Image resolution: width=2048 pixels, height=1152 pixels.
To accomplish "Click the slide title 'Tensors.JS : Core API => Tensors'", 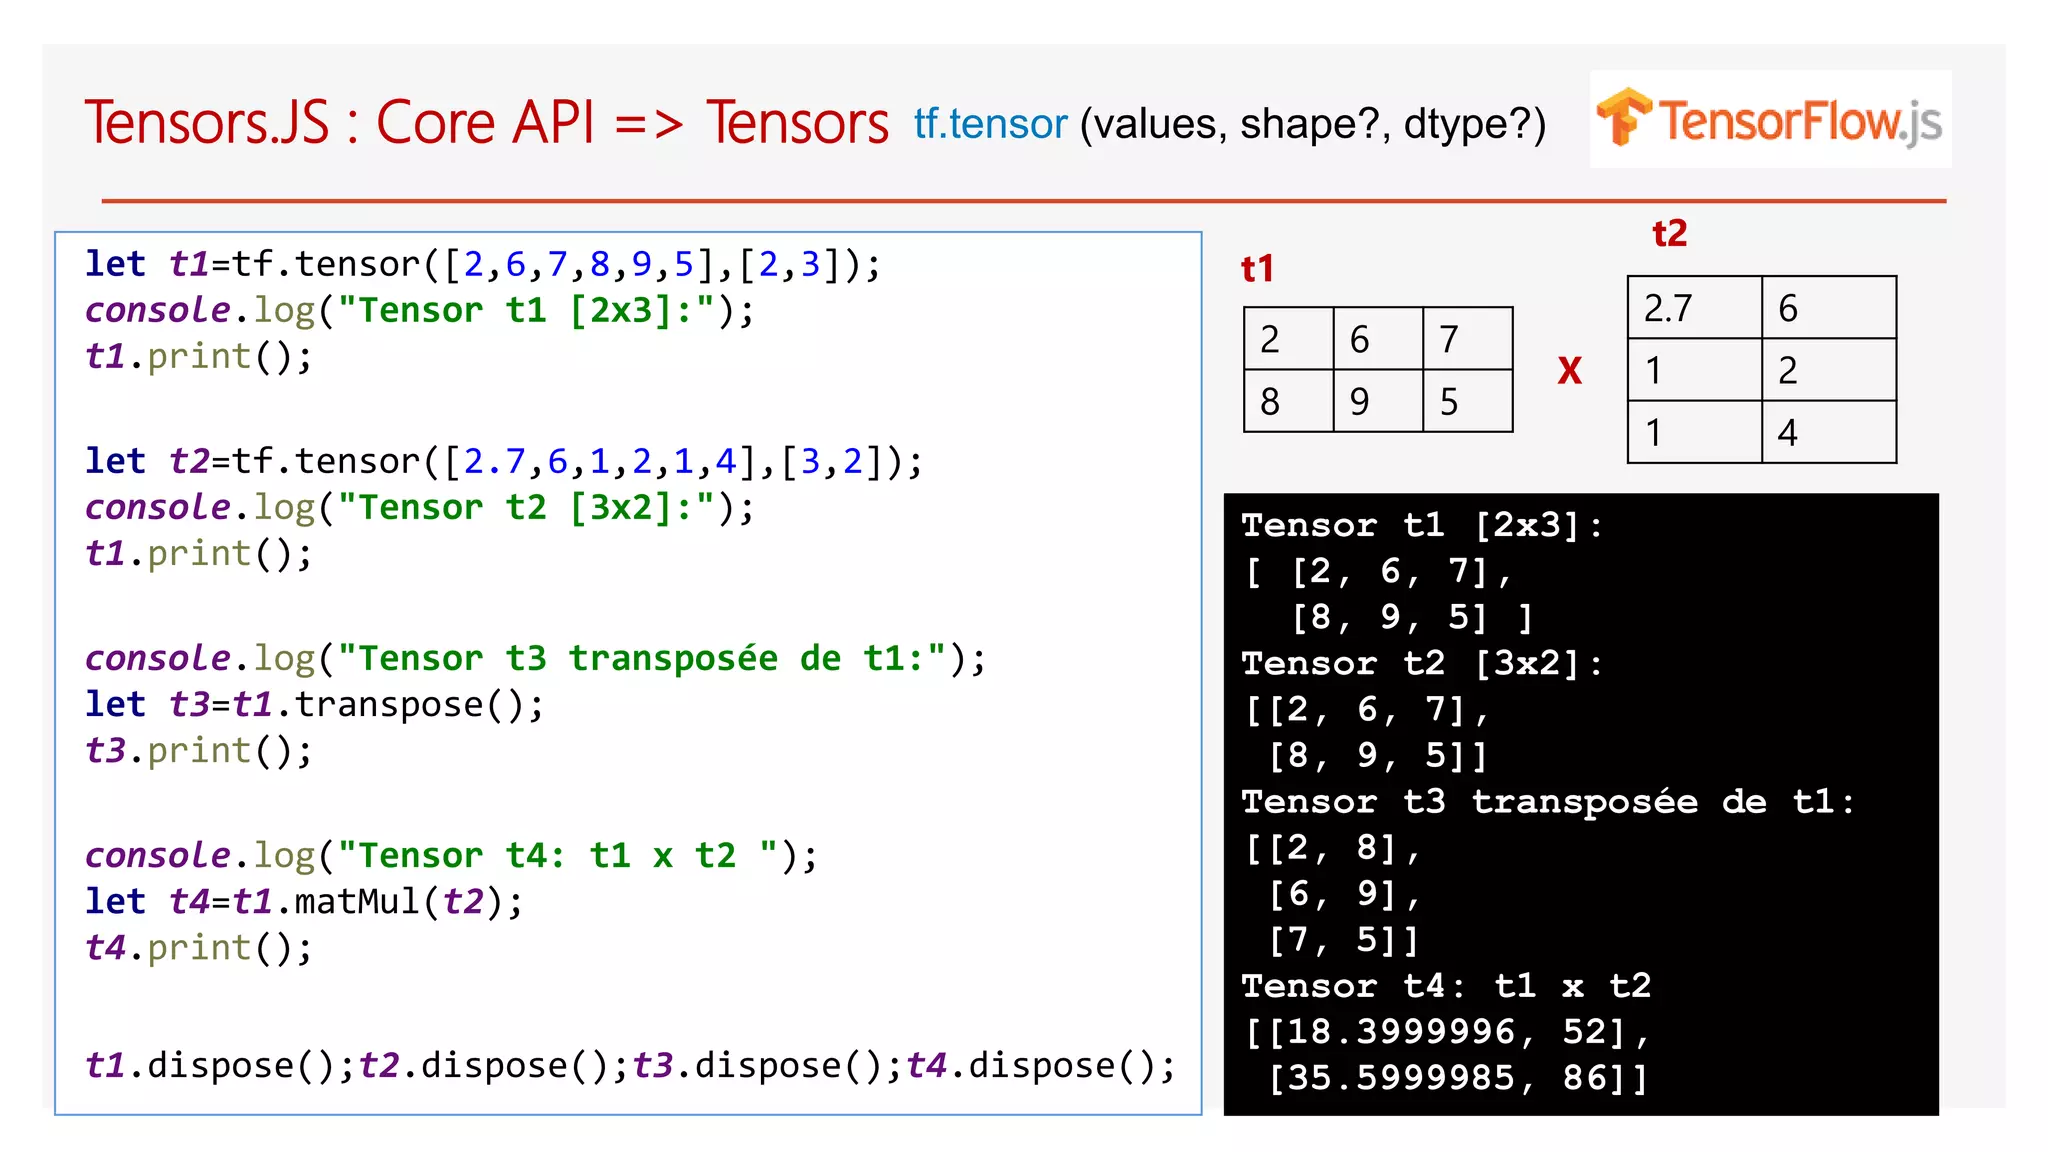I will (x=486, y=123).
